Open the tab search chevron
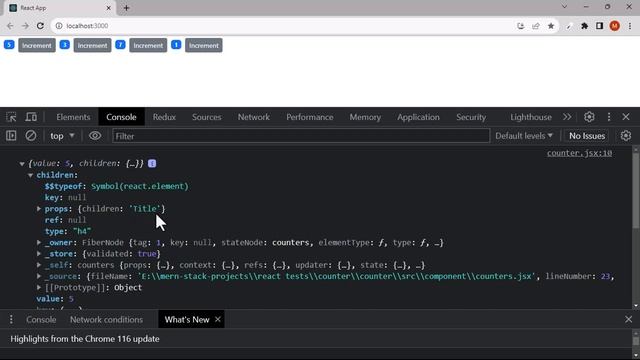The width and height of the screenshot is (640, 360). [x=564, y=7]
